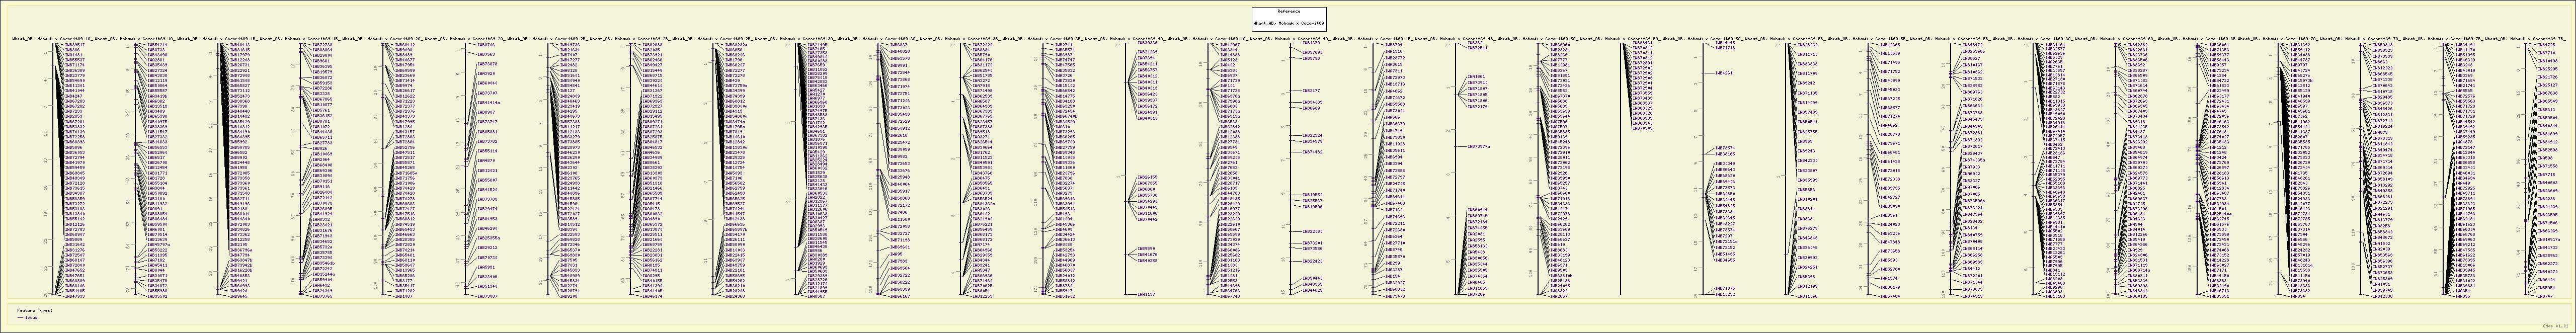Select marker IWB39517 on the first map
Screen dimensions: 2576x333
click(75, 45)
